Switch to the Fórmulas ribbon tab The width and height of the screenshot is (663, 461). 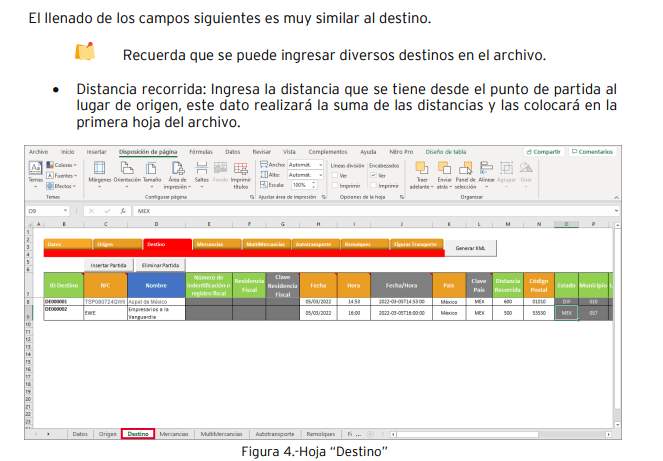[201, 152]
